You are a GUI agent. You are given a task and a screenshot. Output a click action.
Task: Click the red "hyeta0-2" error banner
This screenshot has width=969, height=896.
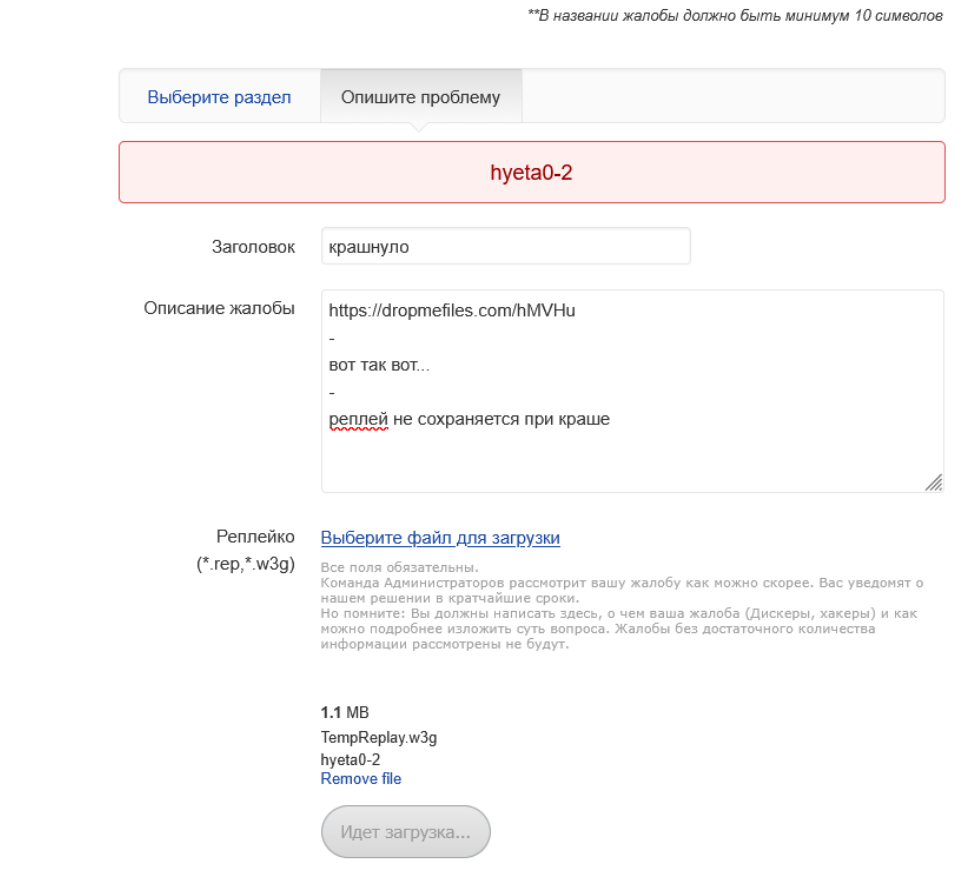tap(531, 172)
